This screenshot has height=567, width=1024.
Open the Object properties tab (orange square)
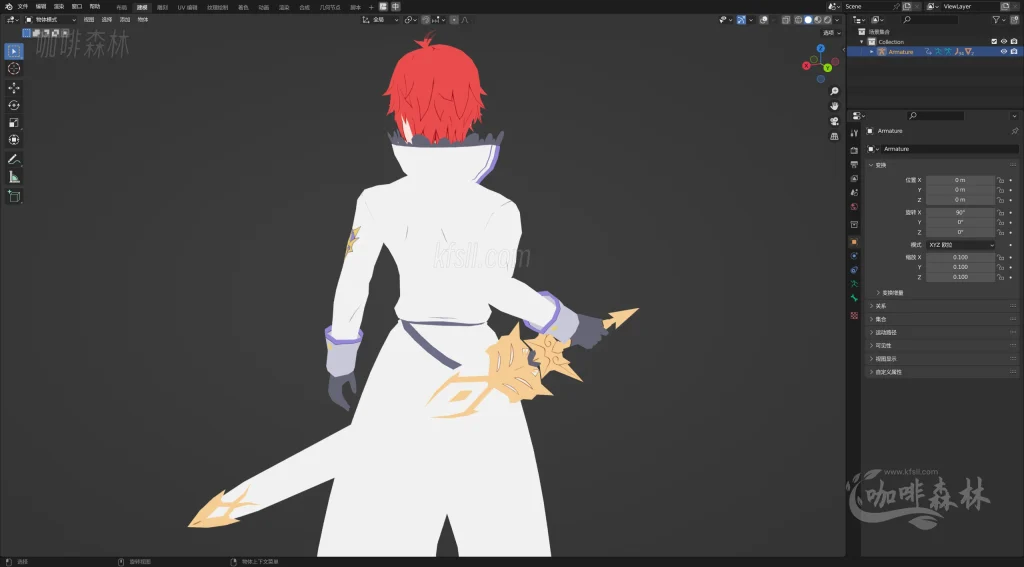854,242
